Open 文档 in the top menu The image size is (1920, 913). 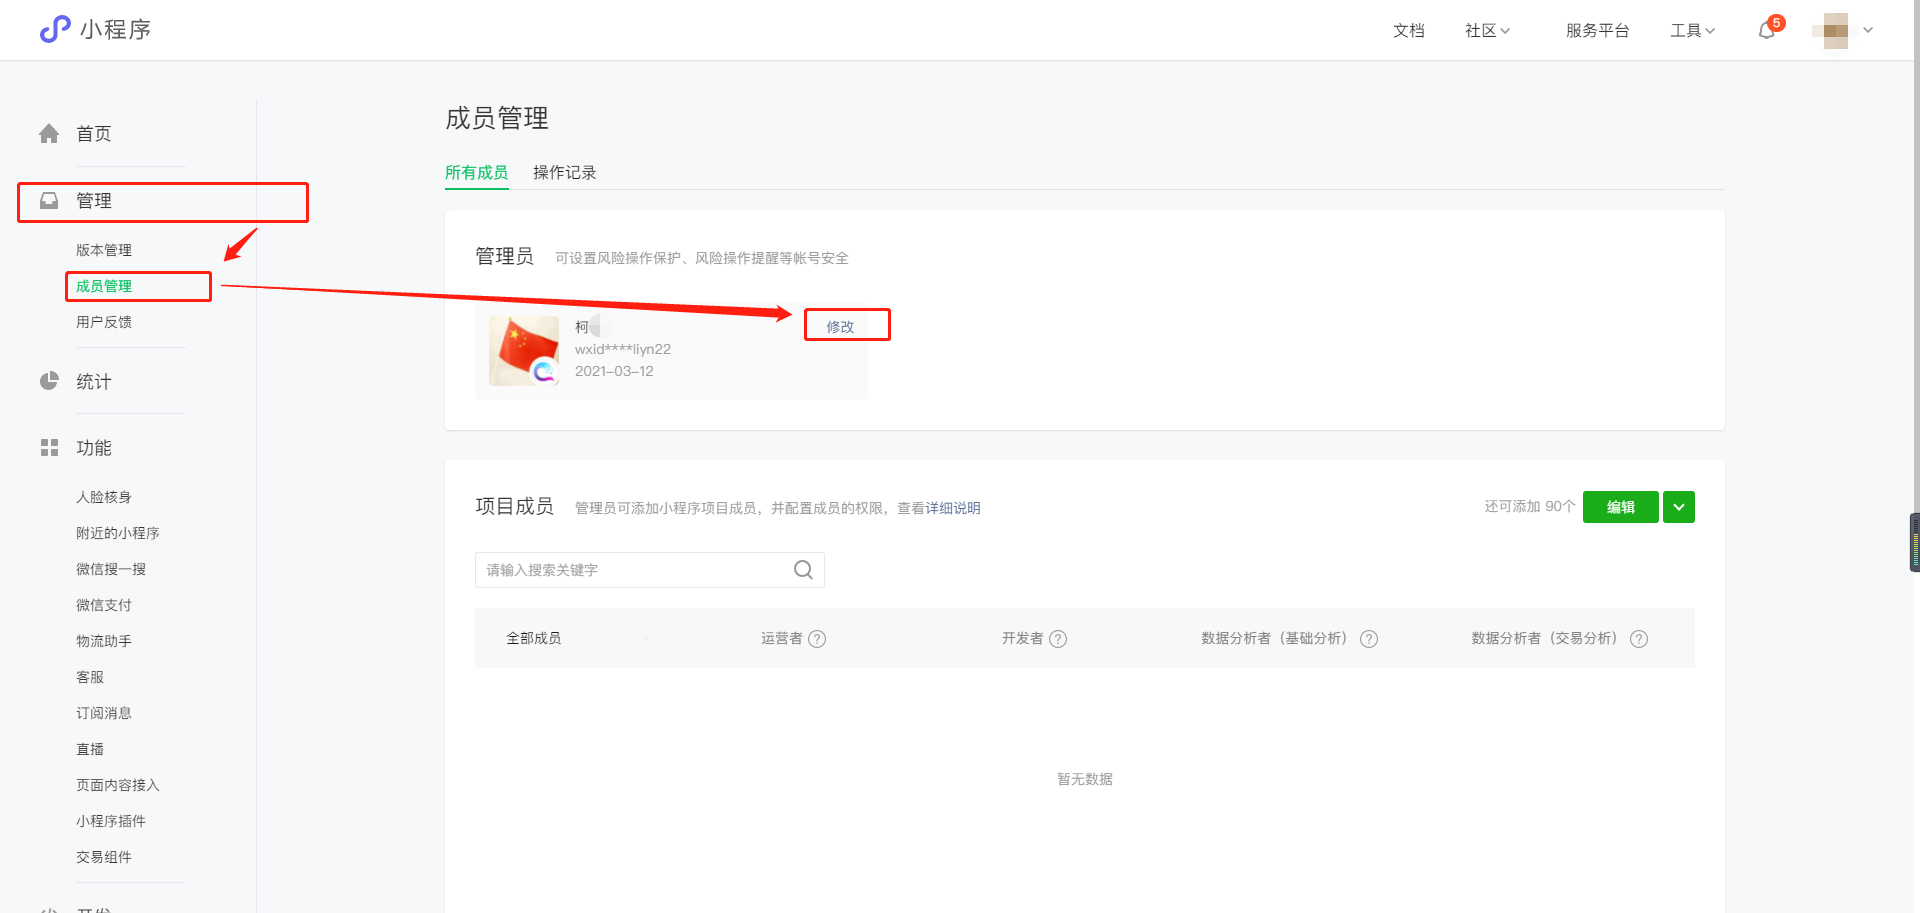[x=1409, y=31]
